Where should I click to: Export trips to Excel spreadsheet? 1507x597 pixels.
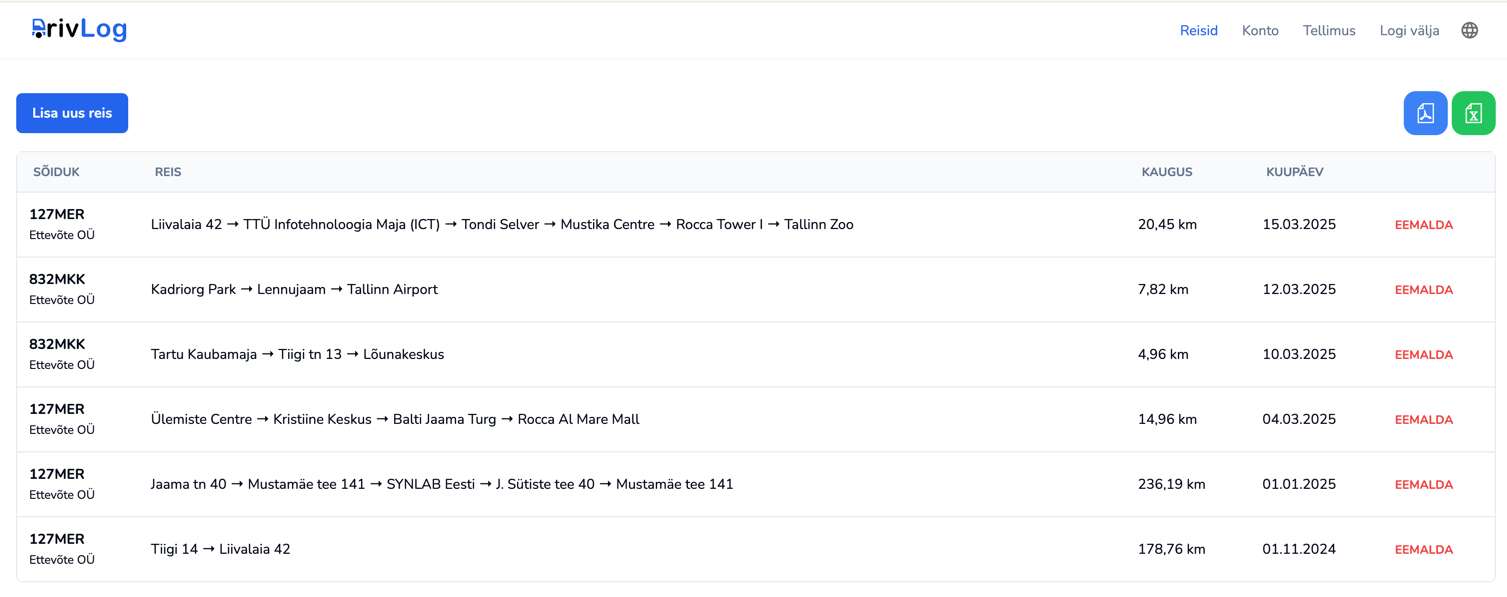pos(1473,113)
